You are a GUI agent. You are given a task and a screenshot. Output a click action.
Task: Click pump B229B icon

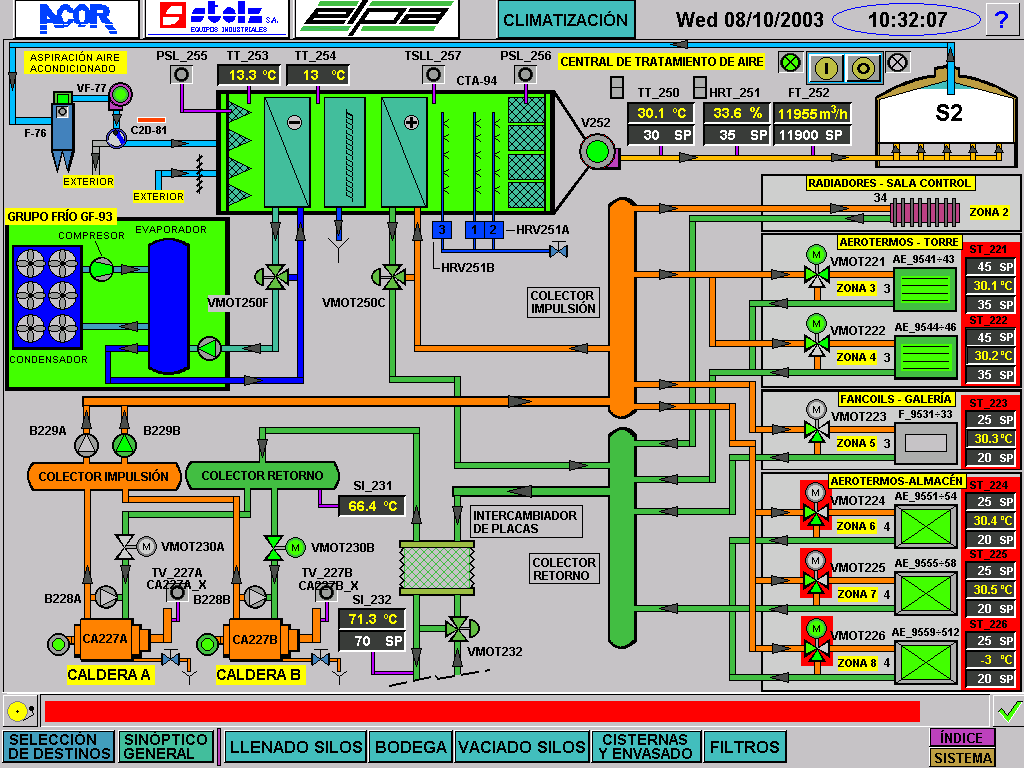pos(123,444)
